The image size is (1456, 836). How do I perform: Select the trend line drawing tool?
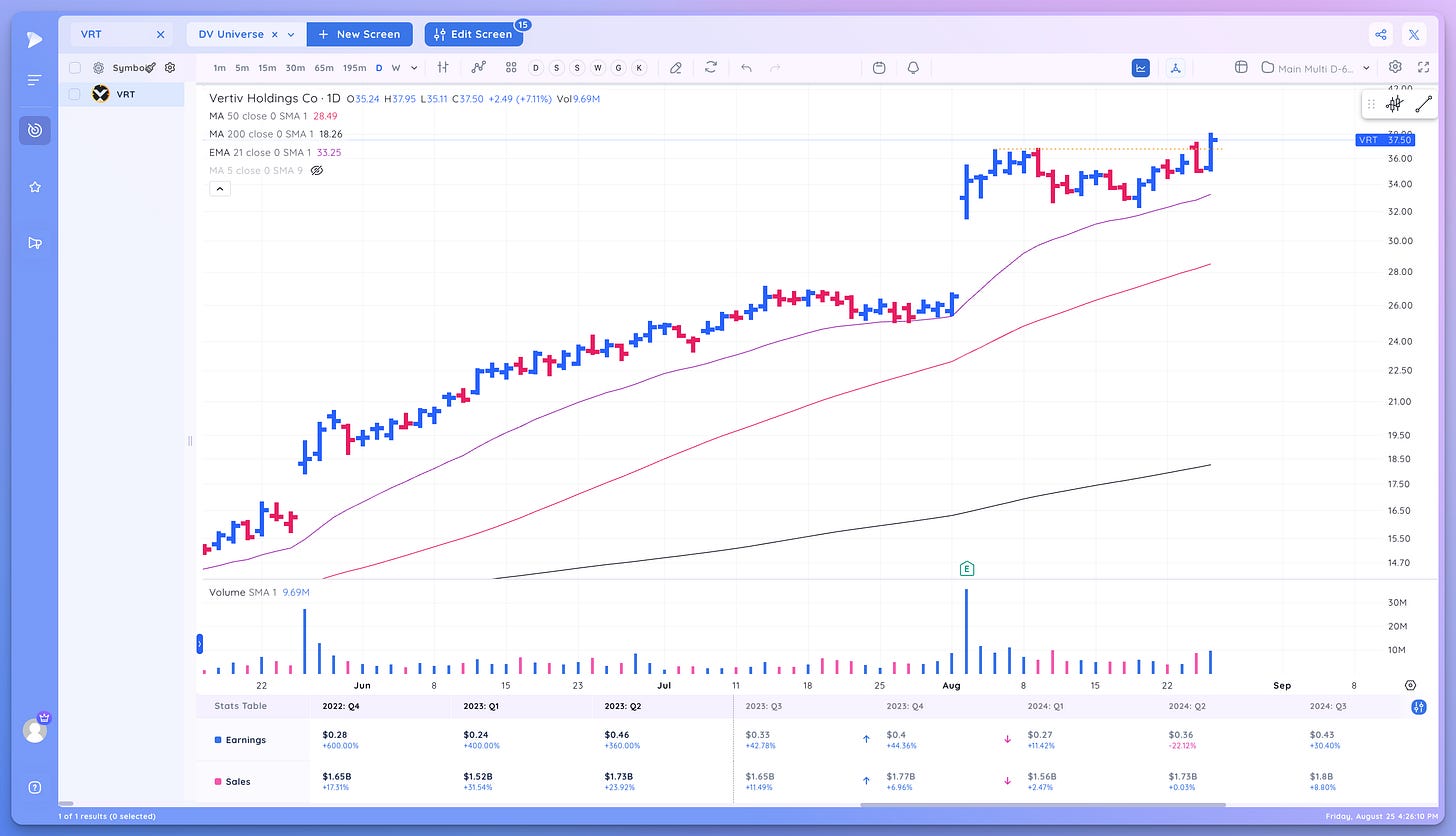coord(1424,104)
